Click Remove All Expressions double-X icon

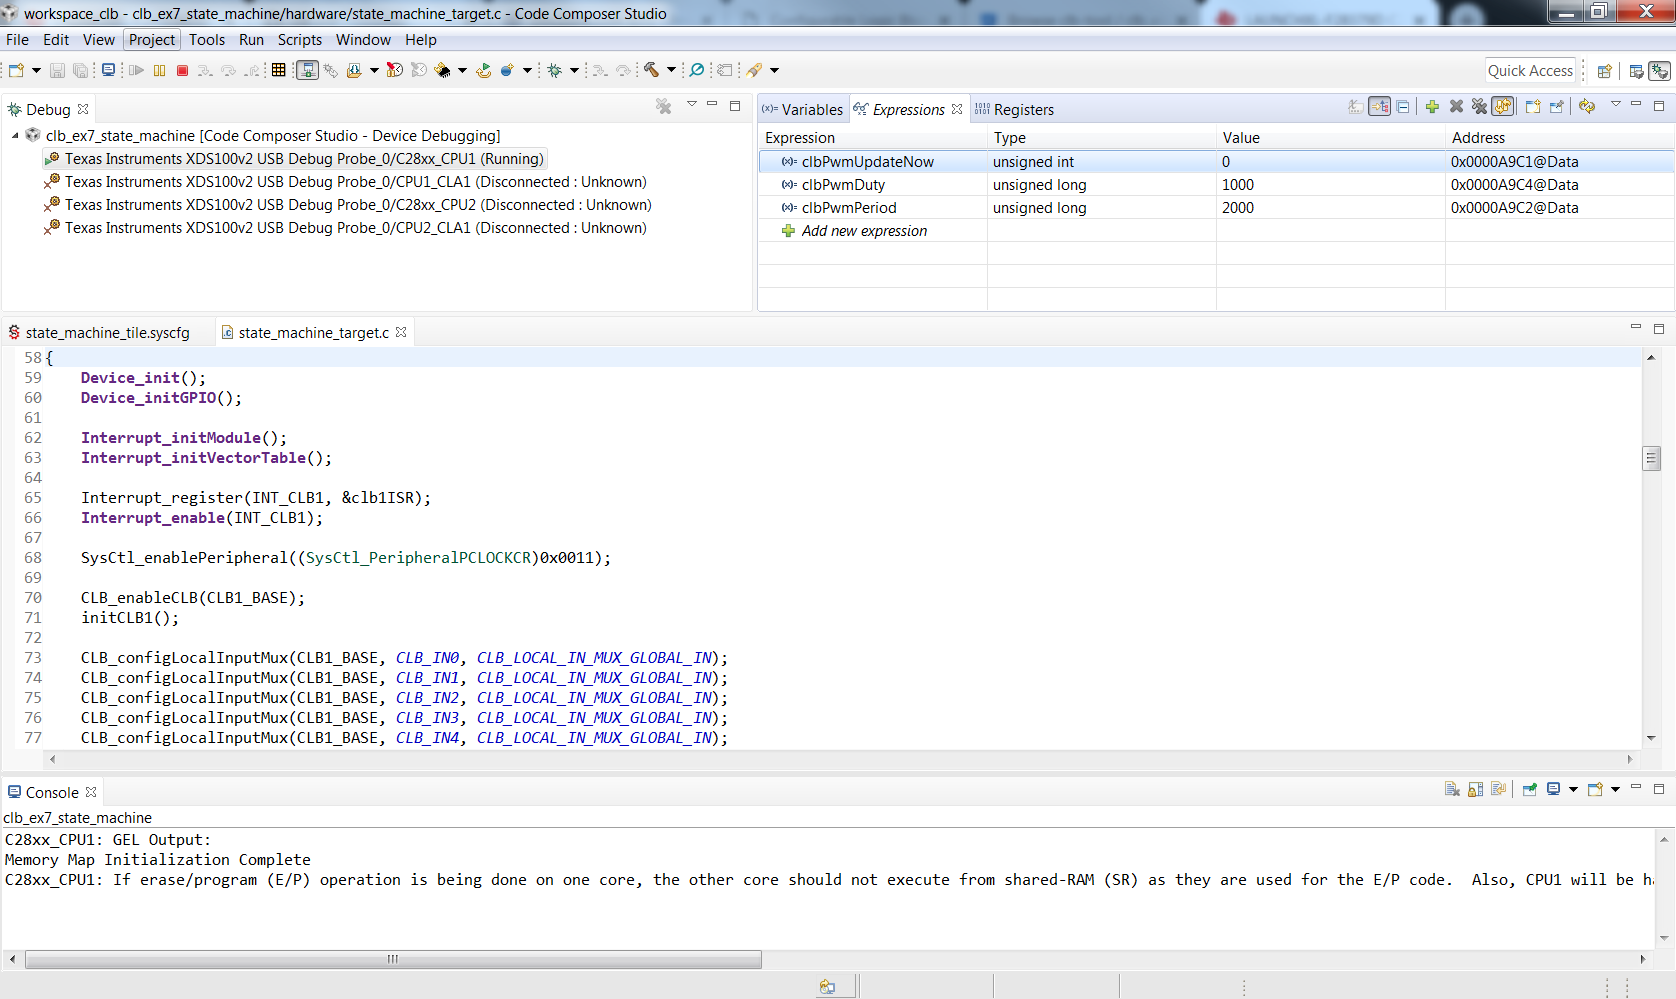click(1479, 107)
